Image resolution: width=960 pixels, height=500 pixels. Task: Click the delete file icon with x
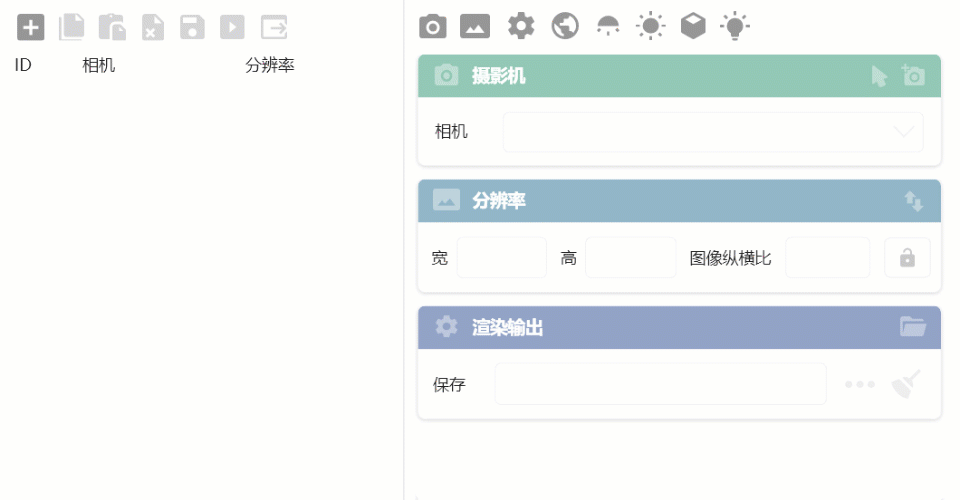click(x=152, y=28)
